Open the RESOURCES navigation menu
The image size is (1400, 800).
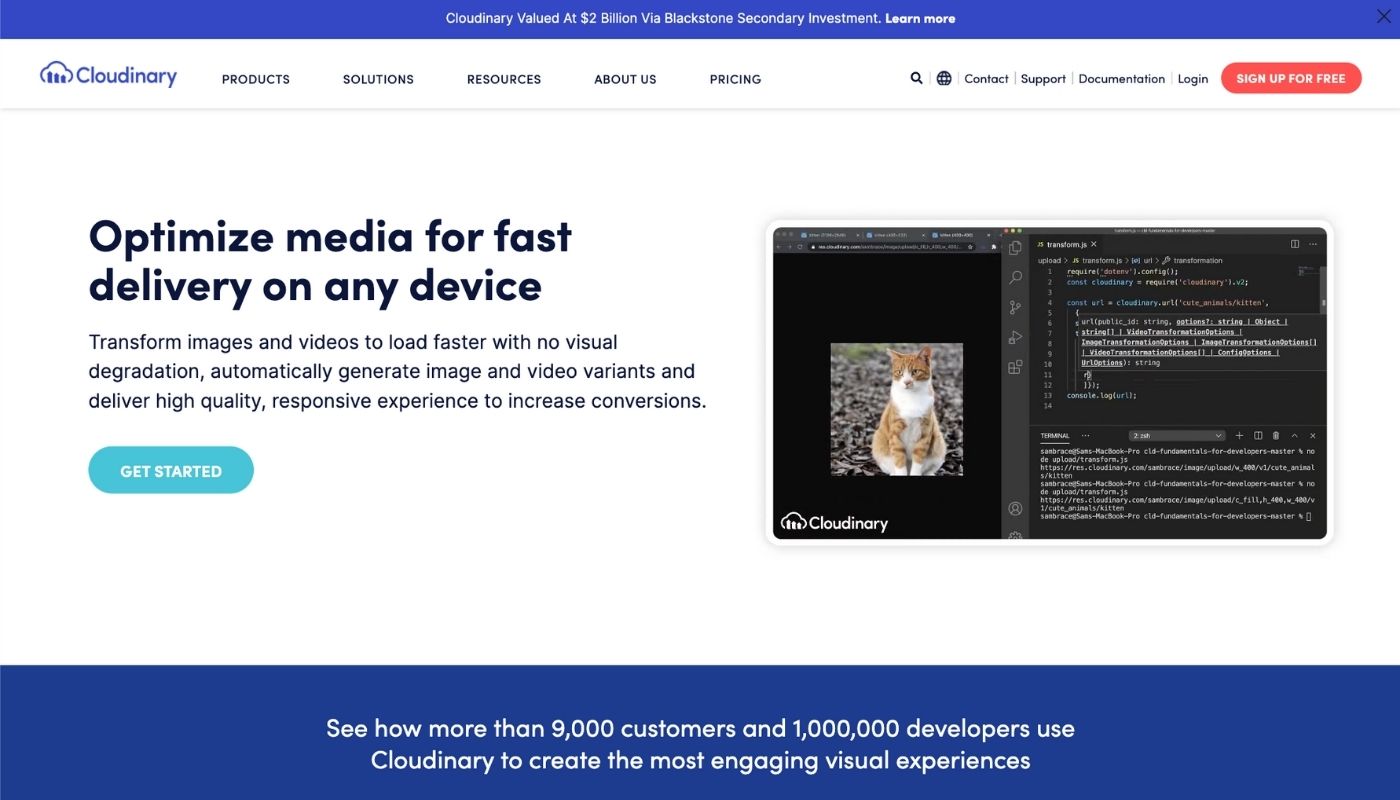coord(504,79)
